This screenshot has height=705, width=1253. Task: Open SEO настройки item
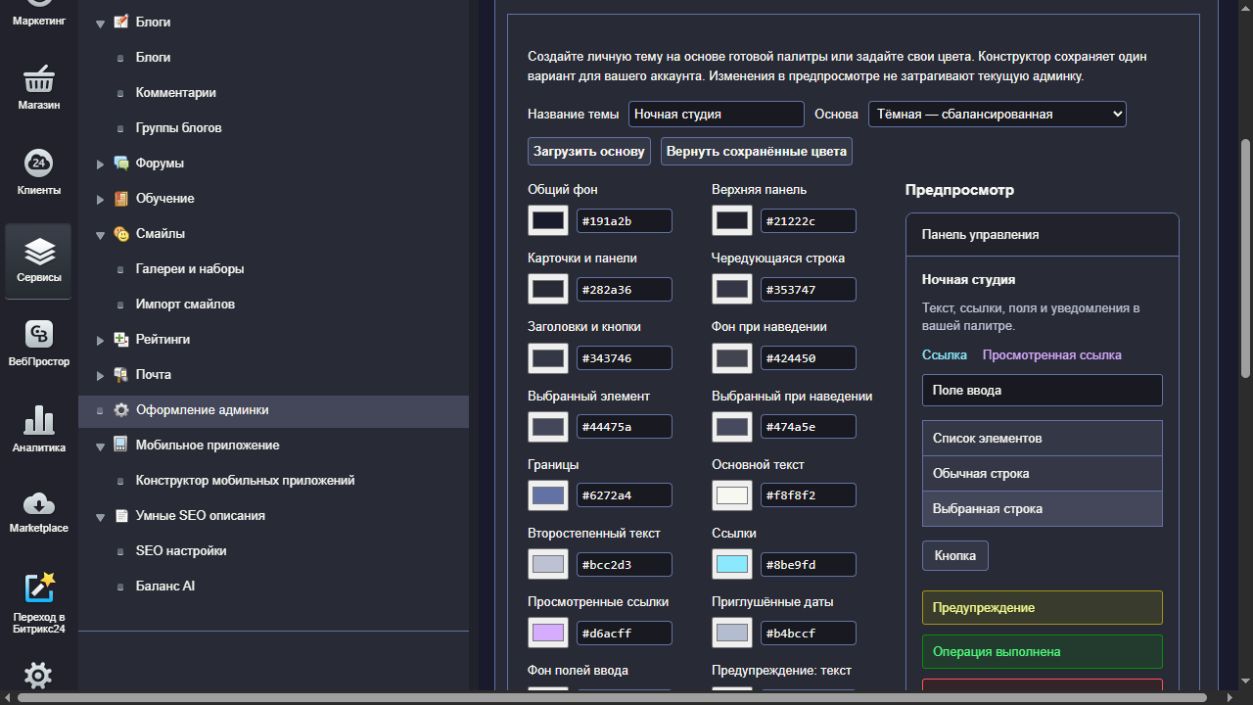[x=181, y=551]
